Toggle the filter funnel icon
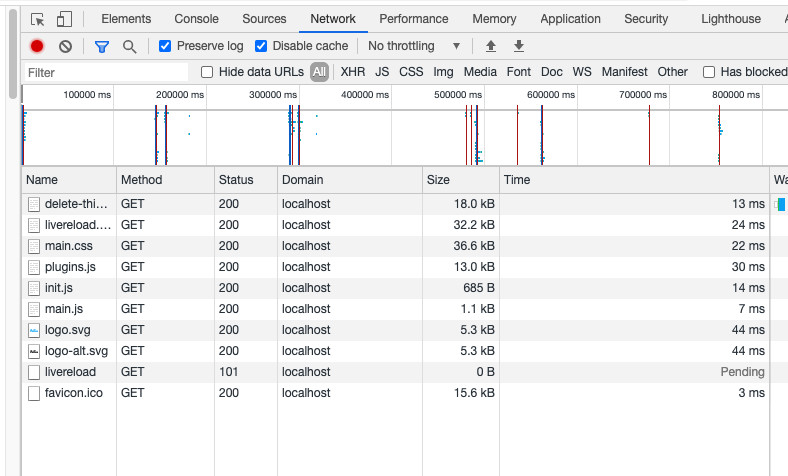This screenshot has height=476, width=788. coord(101,46)
